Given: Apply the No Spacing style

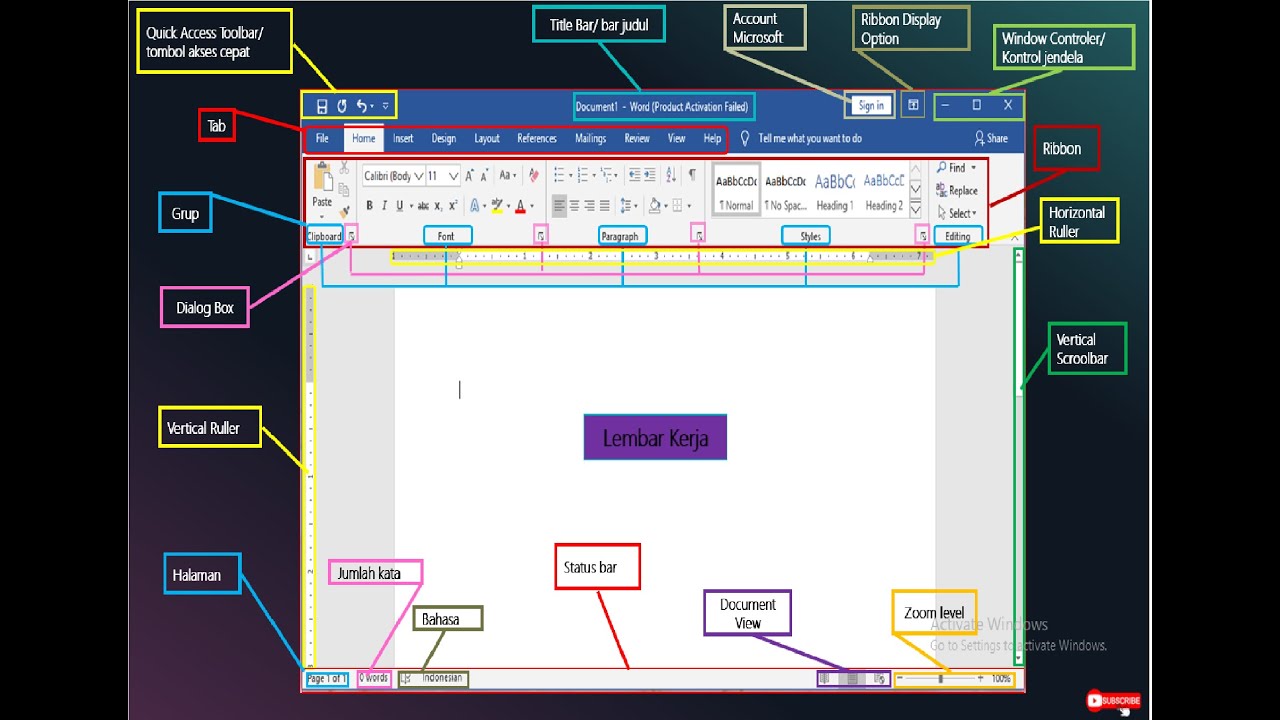Looking at the screenshot, I should tap(786, 190).
